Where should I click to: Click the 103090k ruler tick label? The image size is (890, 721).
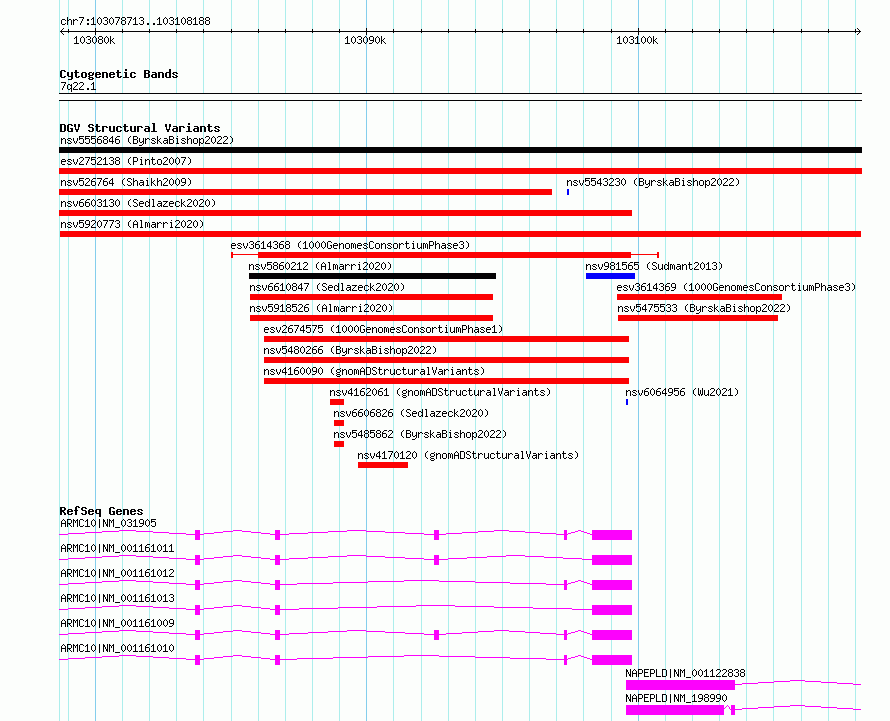pyautogui.click(x=365, y=40)
